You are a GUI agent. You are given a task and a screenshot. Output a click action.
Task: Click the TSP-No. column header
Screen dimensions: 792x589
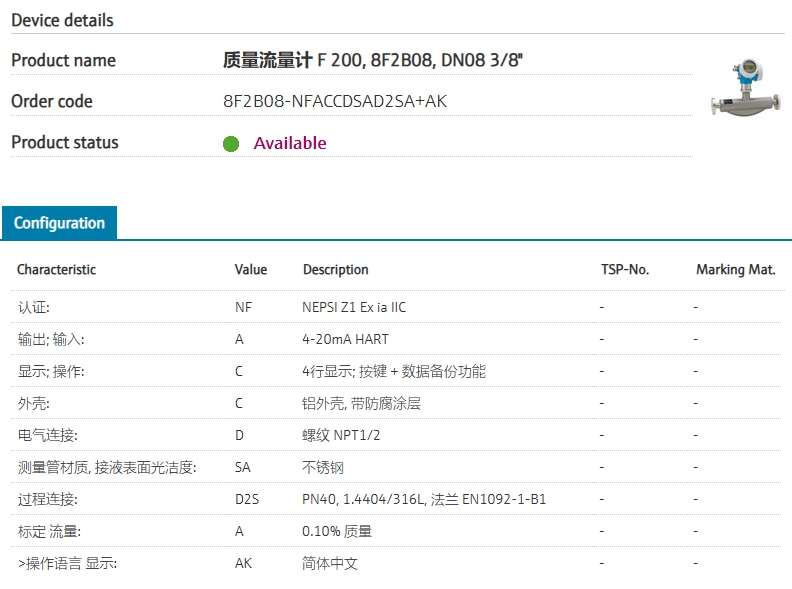point(625,270)
